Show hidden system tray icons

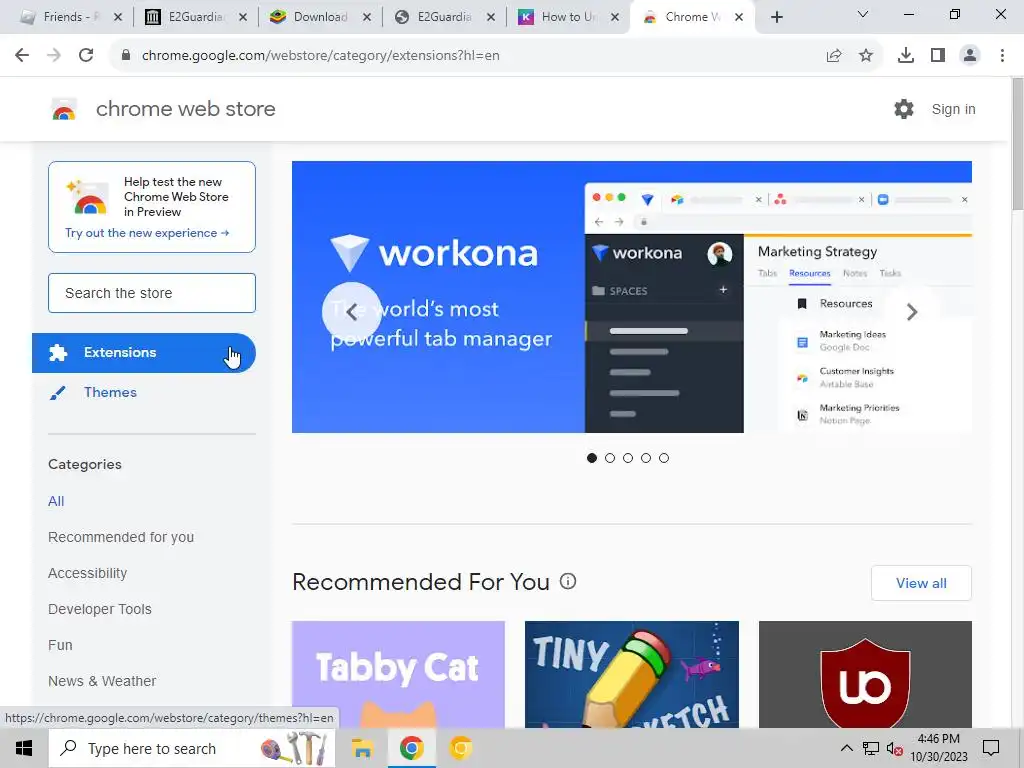click(x=846, y=748)
